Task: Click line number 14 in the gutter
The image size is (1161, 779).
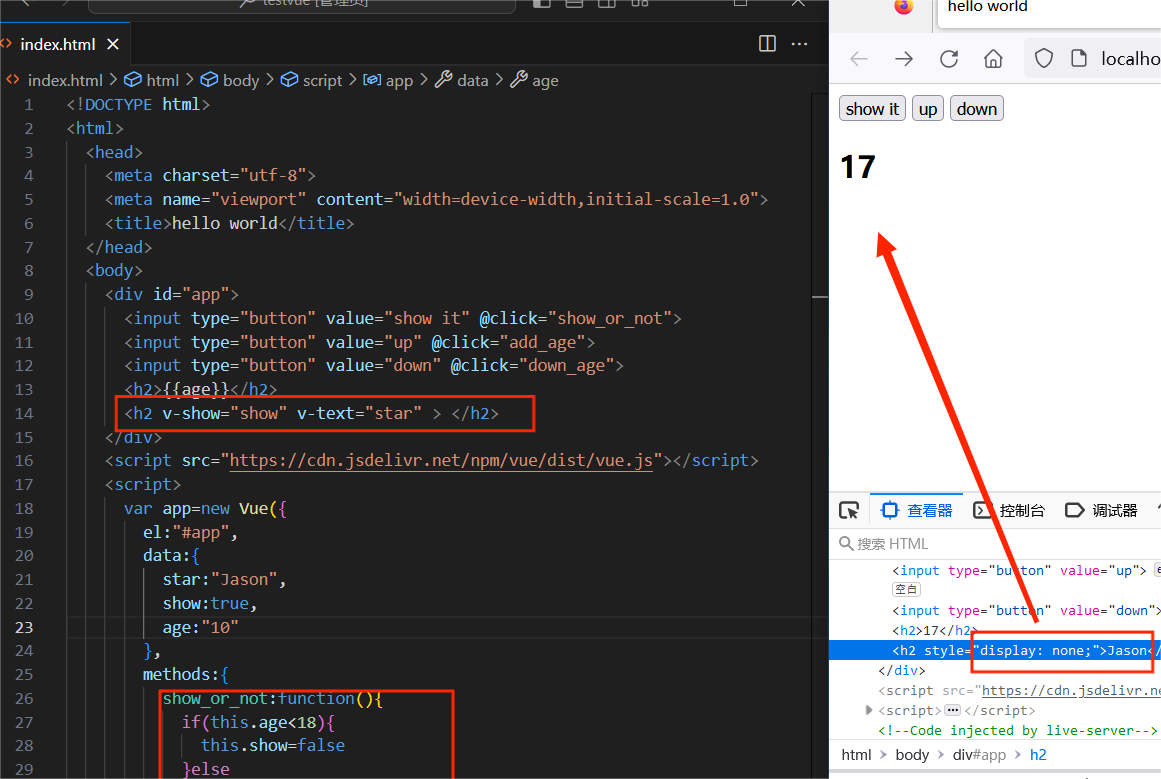Action: (x=24, y=413)
